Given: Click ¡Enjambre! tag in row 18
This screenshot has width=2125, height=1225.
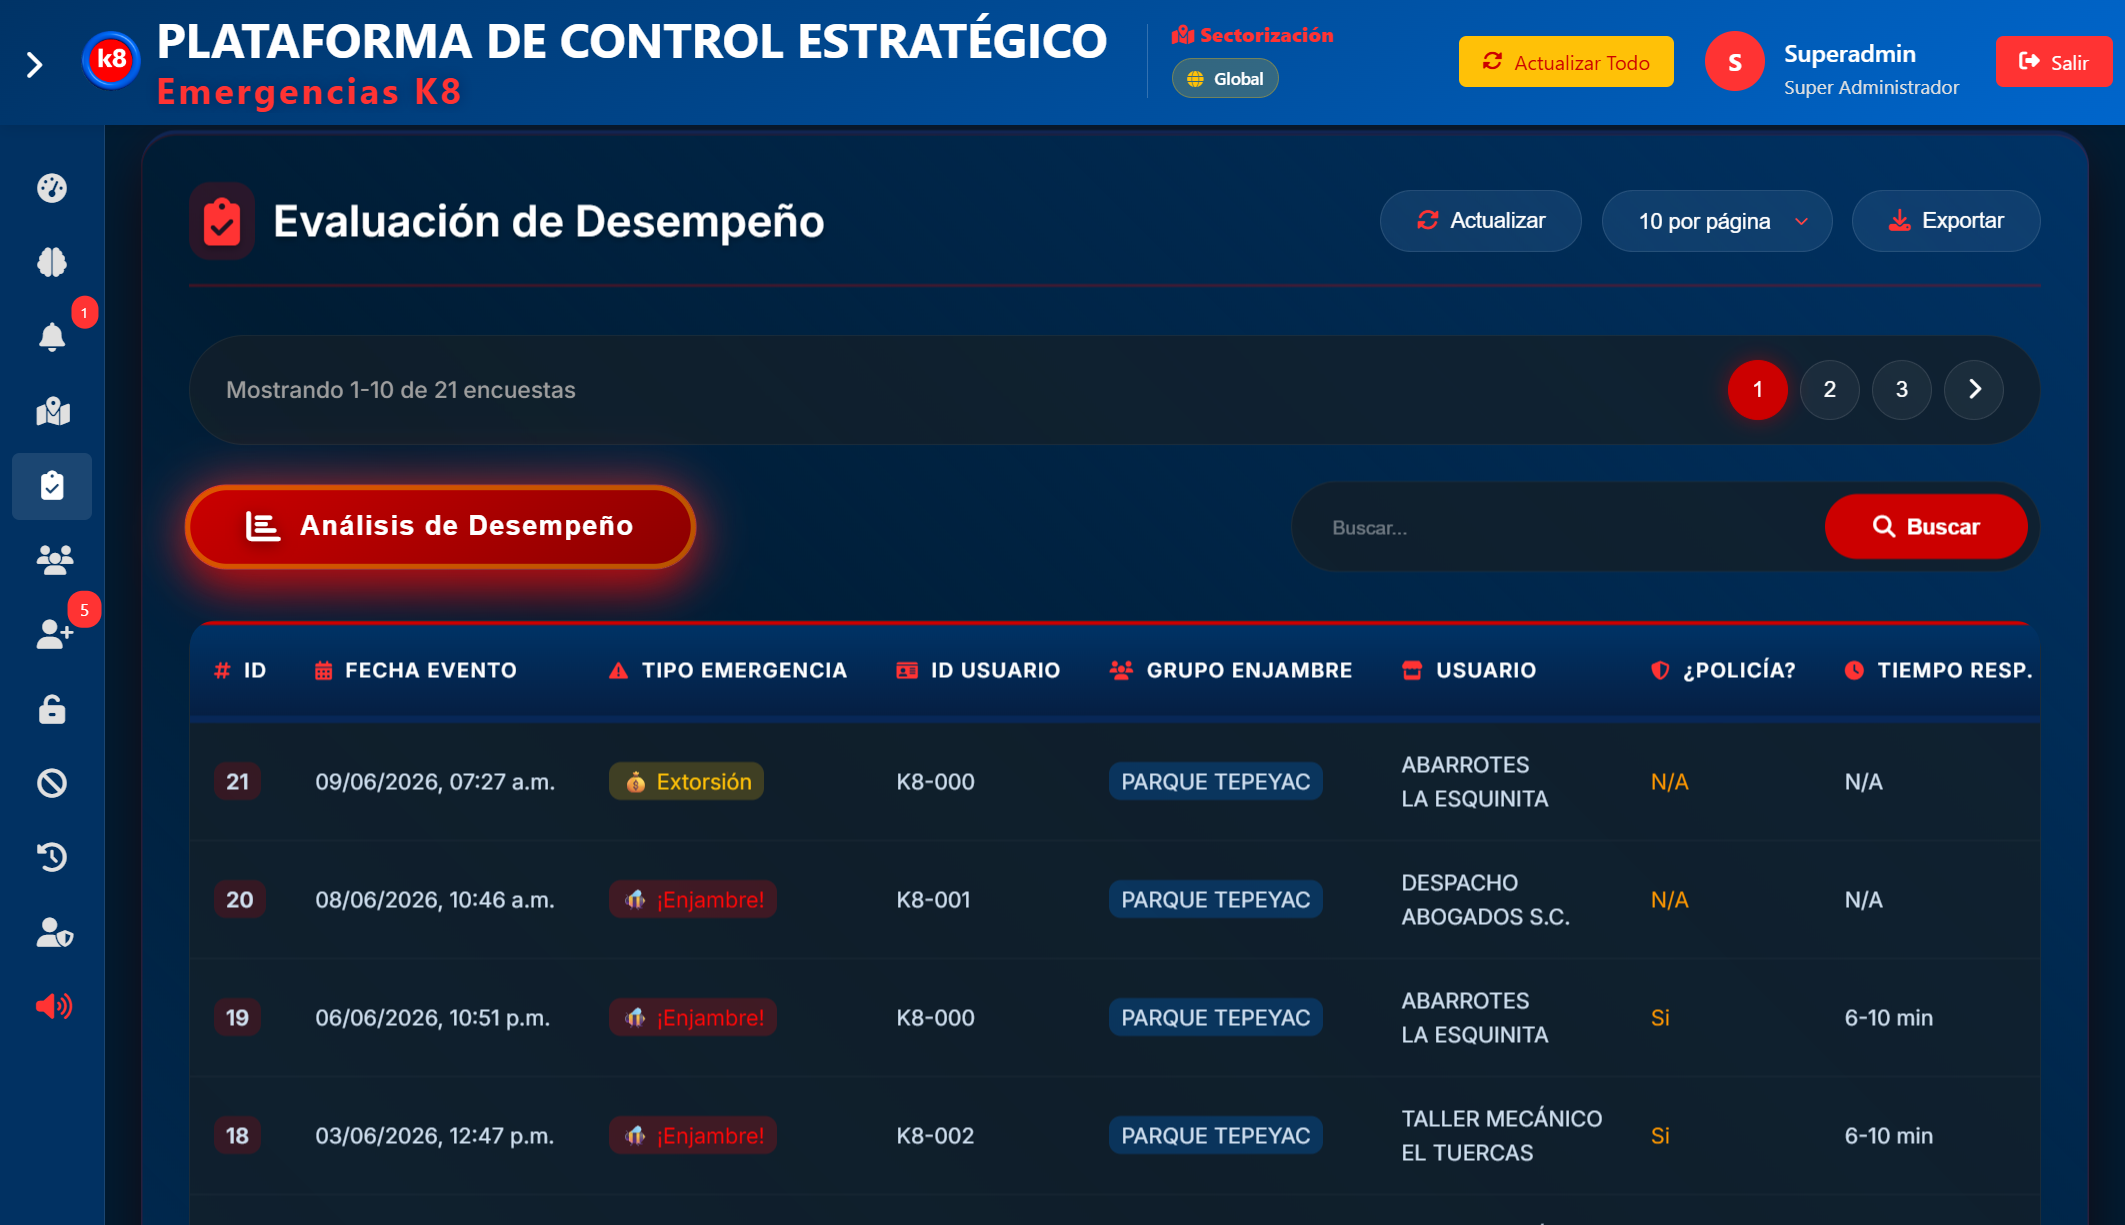Looking at the screenshot, I should pos(692,1136).
